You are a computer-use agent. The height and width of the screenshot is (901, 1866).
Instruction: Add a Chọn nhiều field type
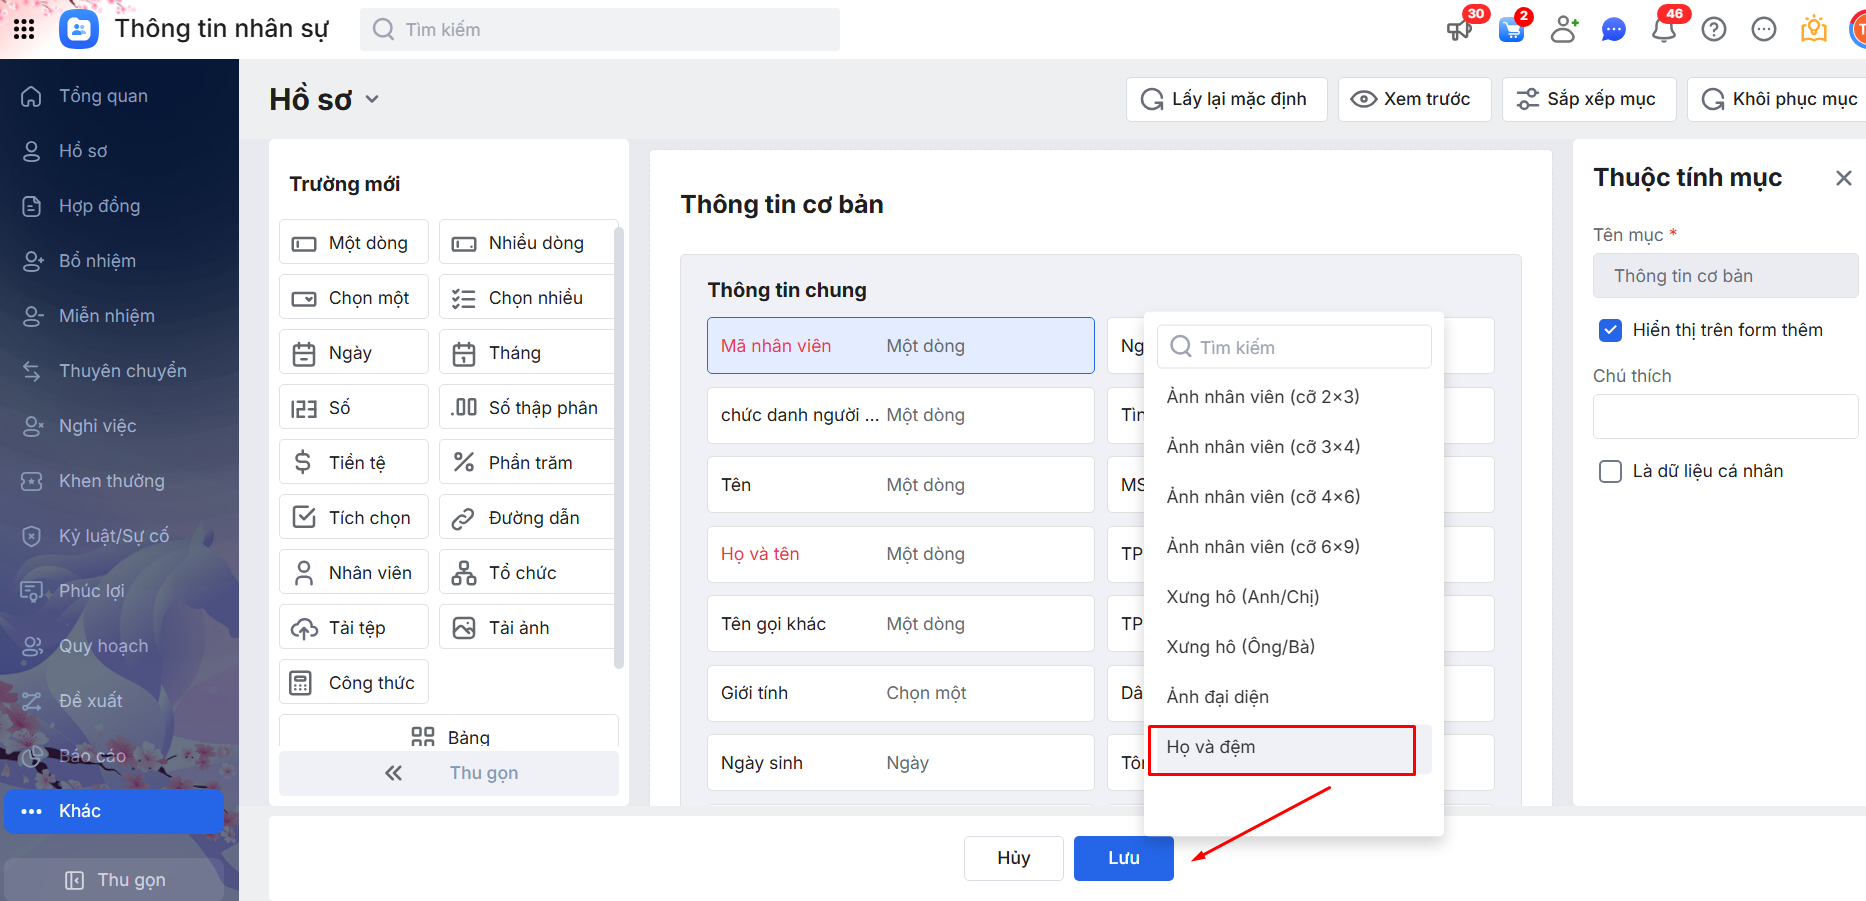click(527, 298)
